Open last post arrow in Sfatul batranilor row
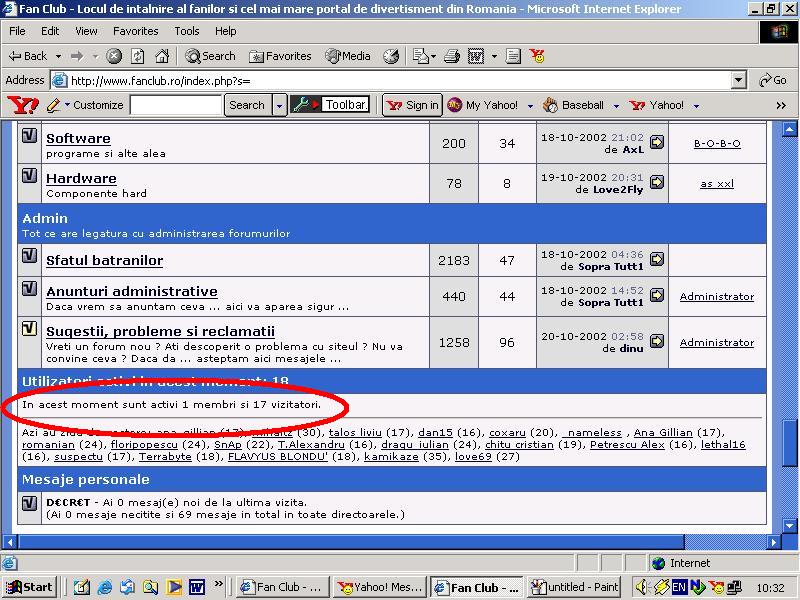The image size is (800, 600). [657, 259]
